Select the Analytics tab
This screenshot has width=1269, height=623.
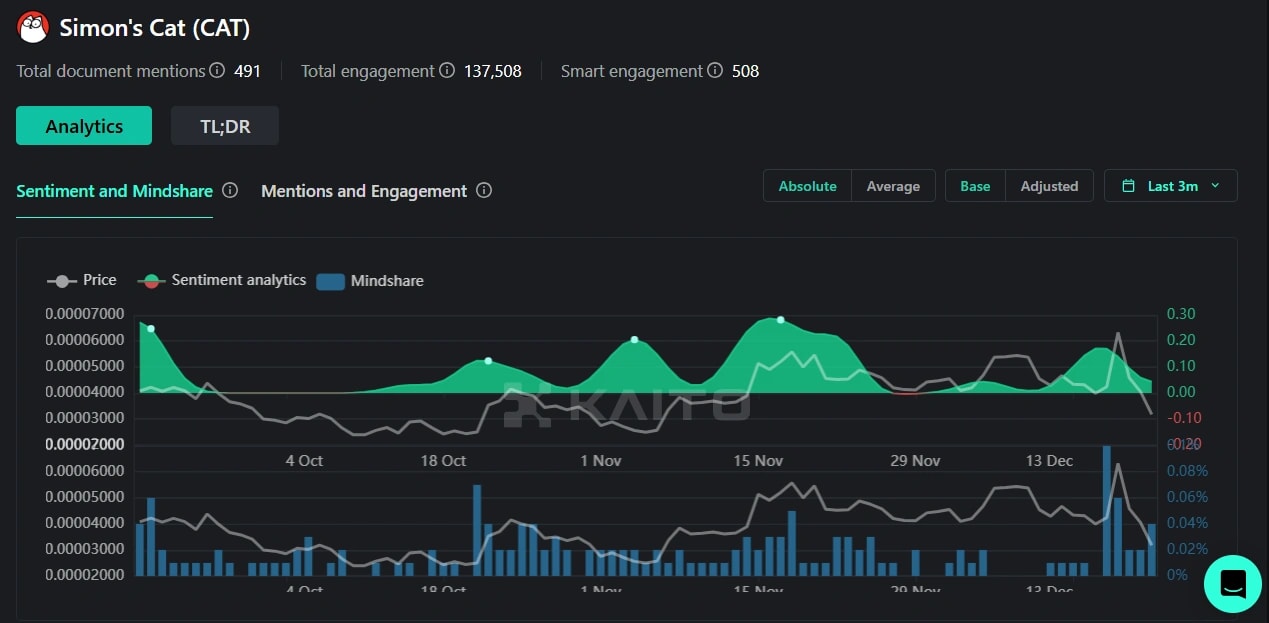[x=83, y=126]
